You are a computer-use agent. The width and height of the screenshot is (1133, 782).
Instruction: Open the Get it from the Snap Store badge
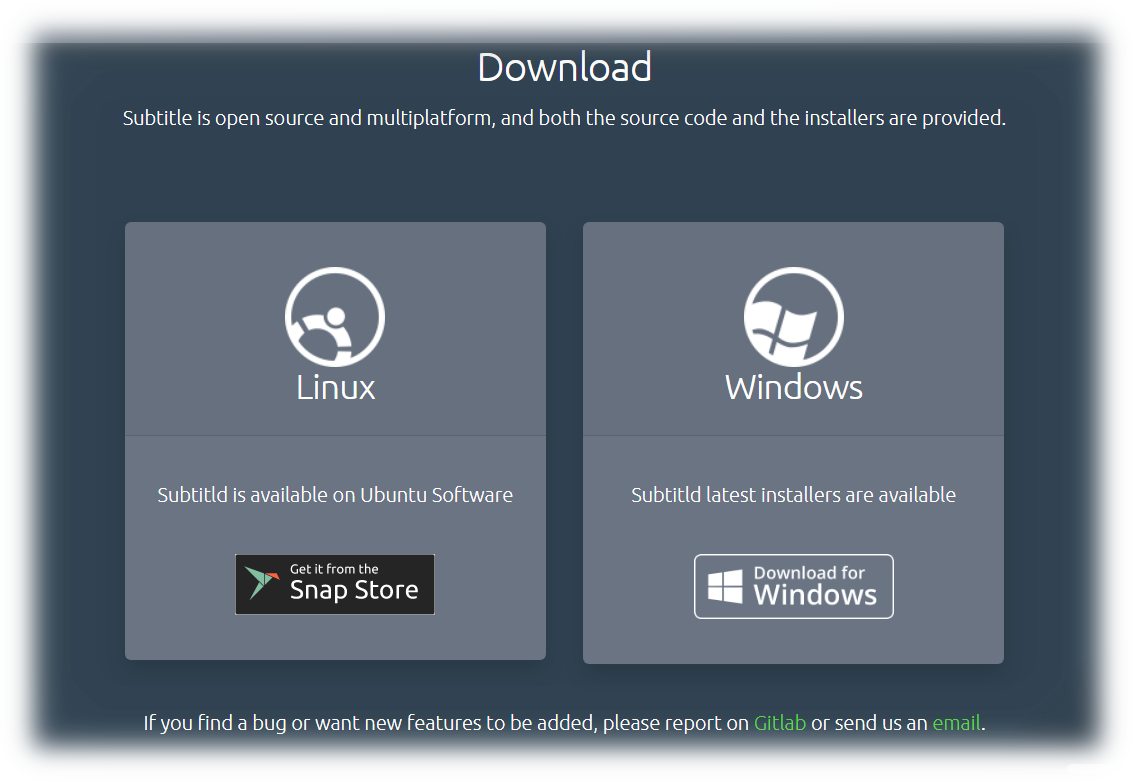(x=335, y=585)
